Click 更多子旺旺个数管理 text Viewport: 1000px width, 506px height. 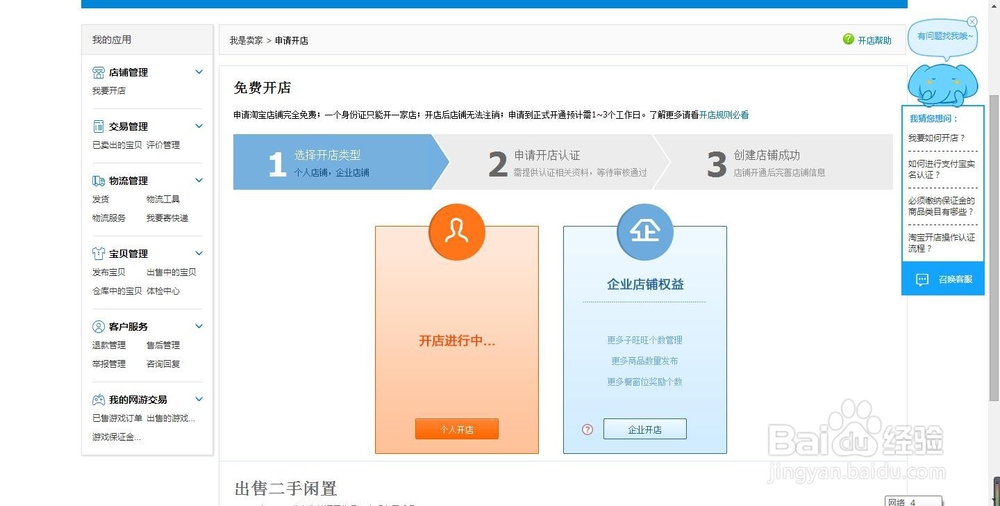pos(645,340)
